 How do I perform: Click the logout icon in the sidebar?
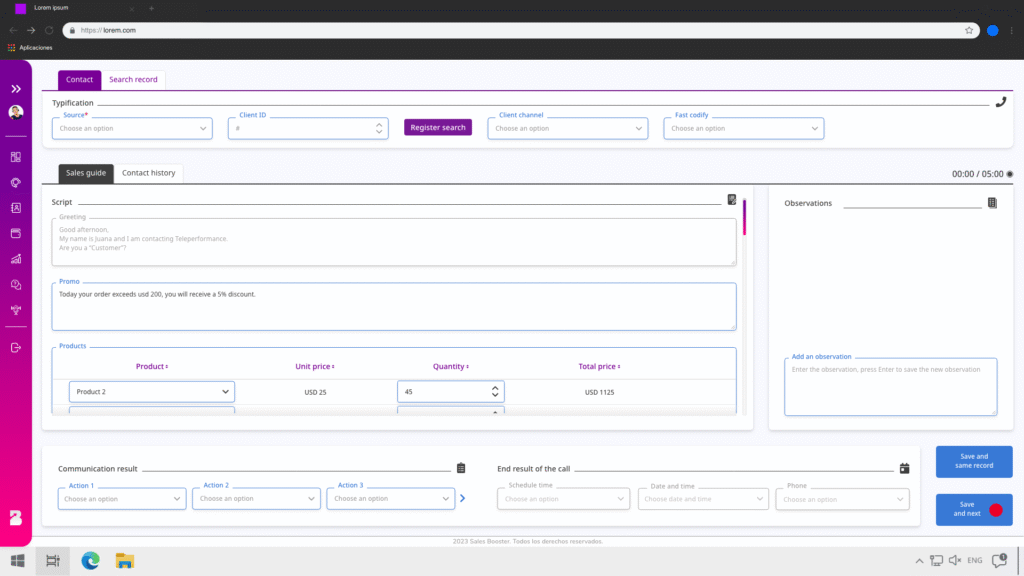16,348
